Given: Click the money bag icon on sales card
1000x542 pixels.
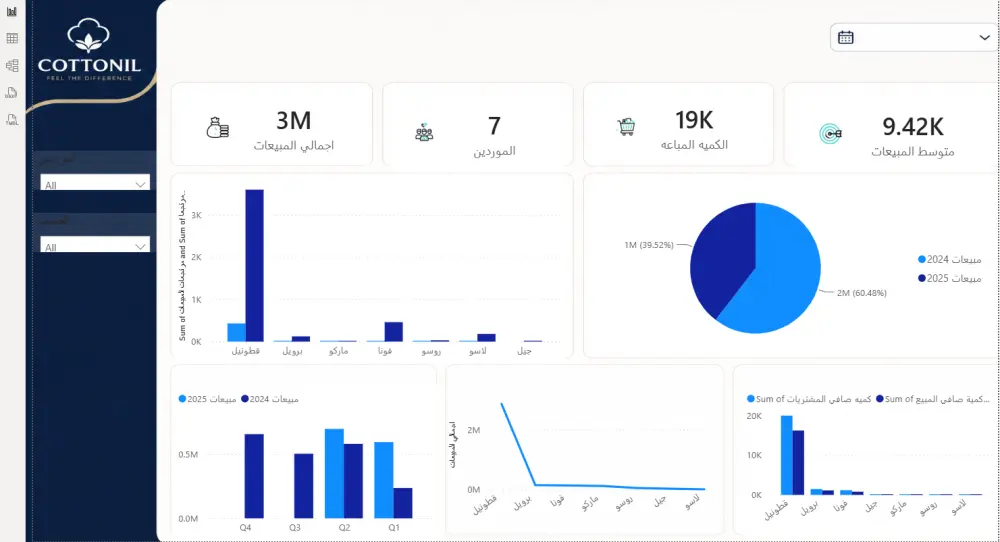Looking at the screenshot, I should tap(217, 128).
